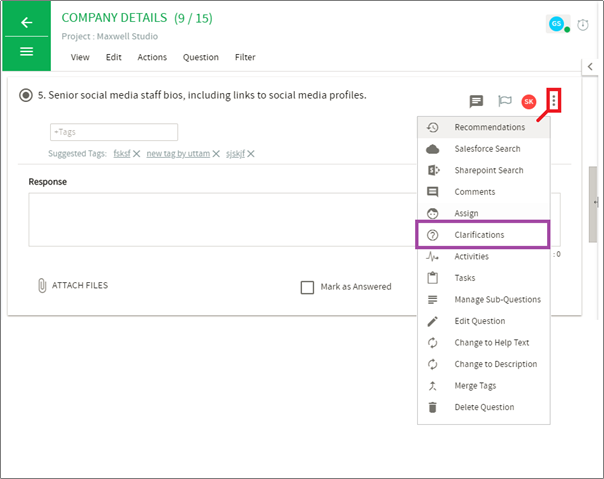
Task: Click the Tasks clipboard icon
Action: (x=433, y=278)
